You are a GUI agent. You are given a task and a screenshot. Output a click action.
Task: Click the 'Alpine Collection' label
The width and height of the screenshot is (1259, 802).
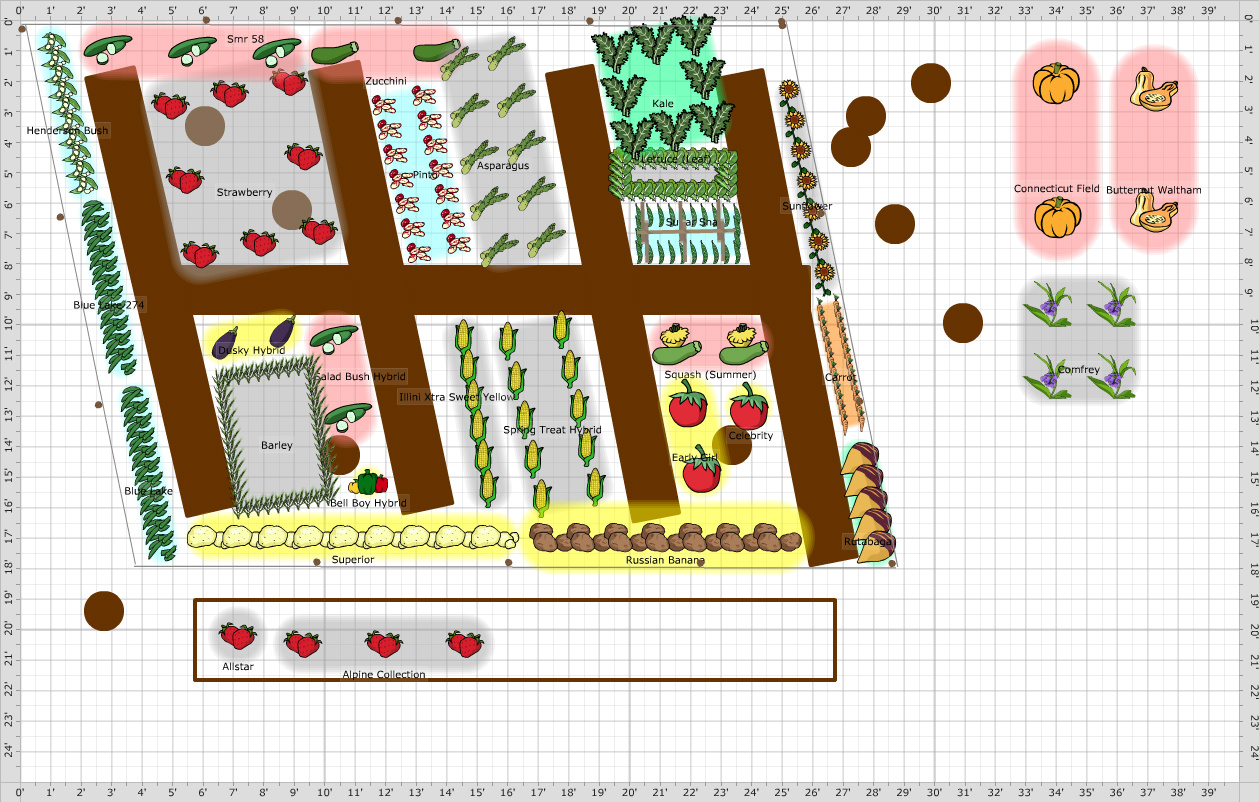tap(384, 674)
